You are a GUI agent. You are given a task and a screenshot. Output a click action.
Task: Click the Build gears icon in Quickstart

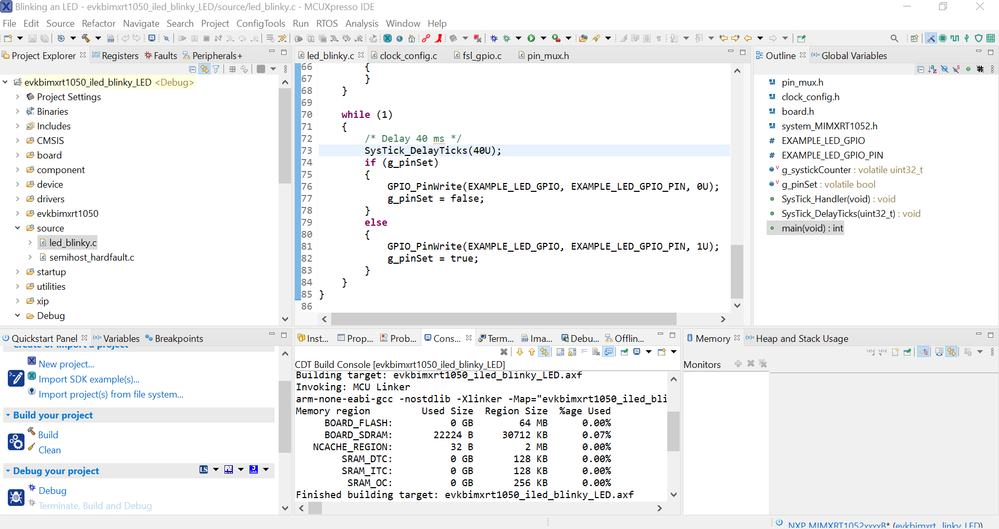click(x=16, y=442)
